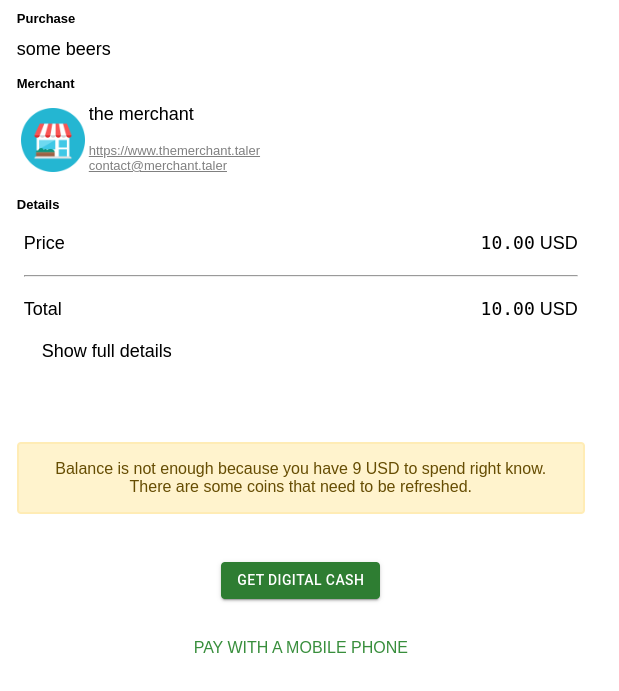
Task: Select the Total amount 10.00 USD
Action: coord(529,309)
